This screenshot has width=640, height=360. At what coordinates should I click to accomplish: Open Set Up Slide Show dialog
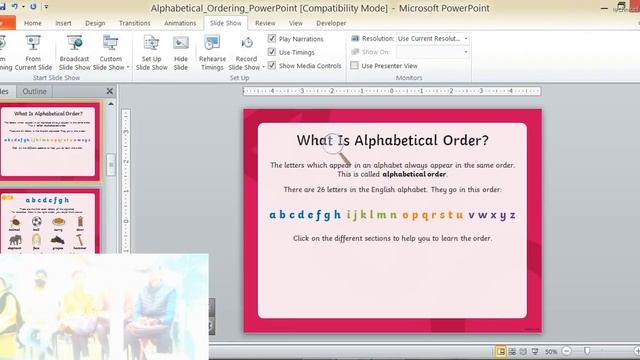(x=151, y=53)
